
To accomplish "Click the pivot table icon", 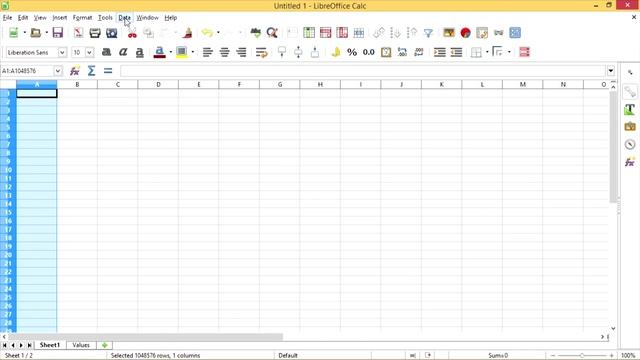I will (482, 33).
